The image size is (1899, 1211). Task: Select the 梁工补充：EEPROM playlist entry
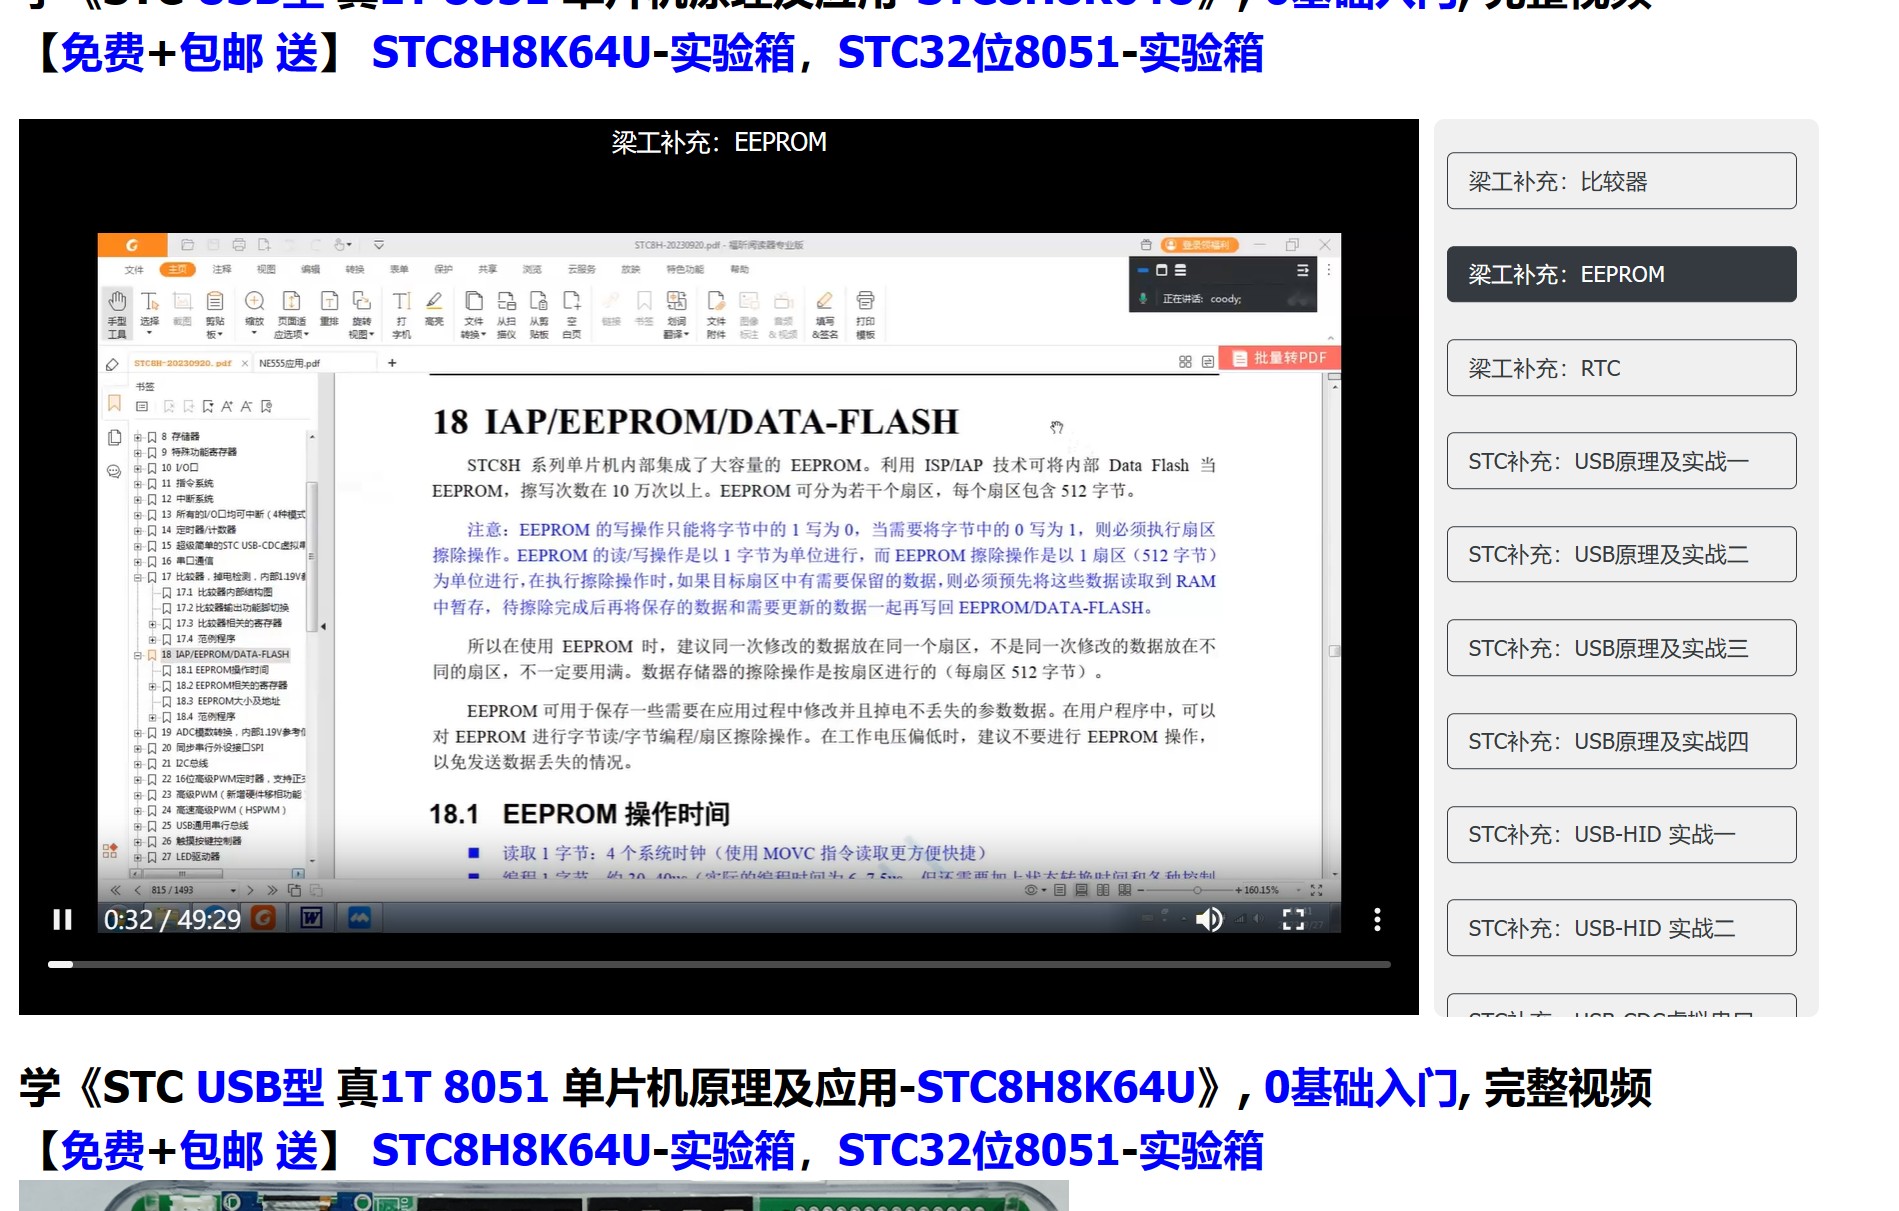[1621, 274]
